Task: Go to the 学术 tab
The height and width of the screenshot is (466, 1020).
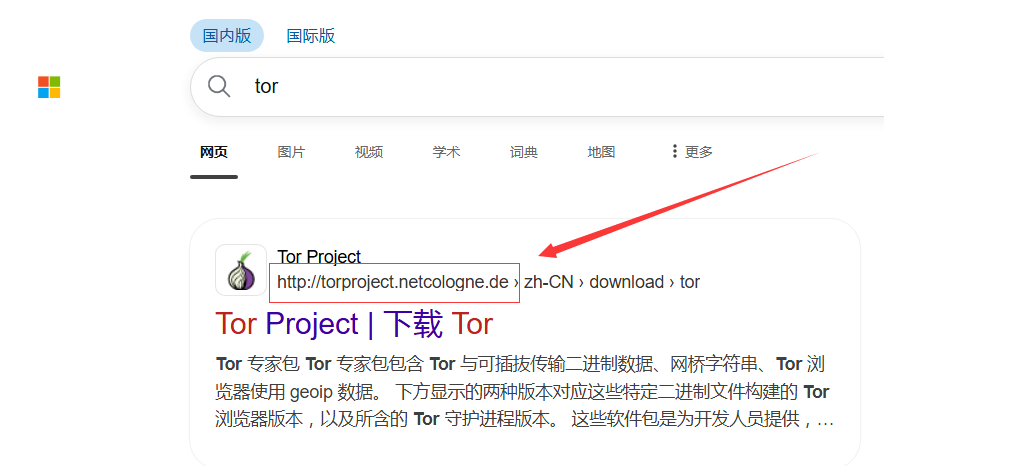Action: click(446, 152)
